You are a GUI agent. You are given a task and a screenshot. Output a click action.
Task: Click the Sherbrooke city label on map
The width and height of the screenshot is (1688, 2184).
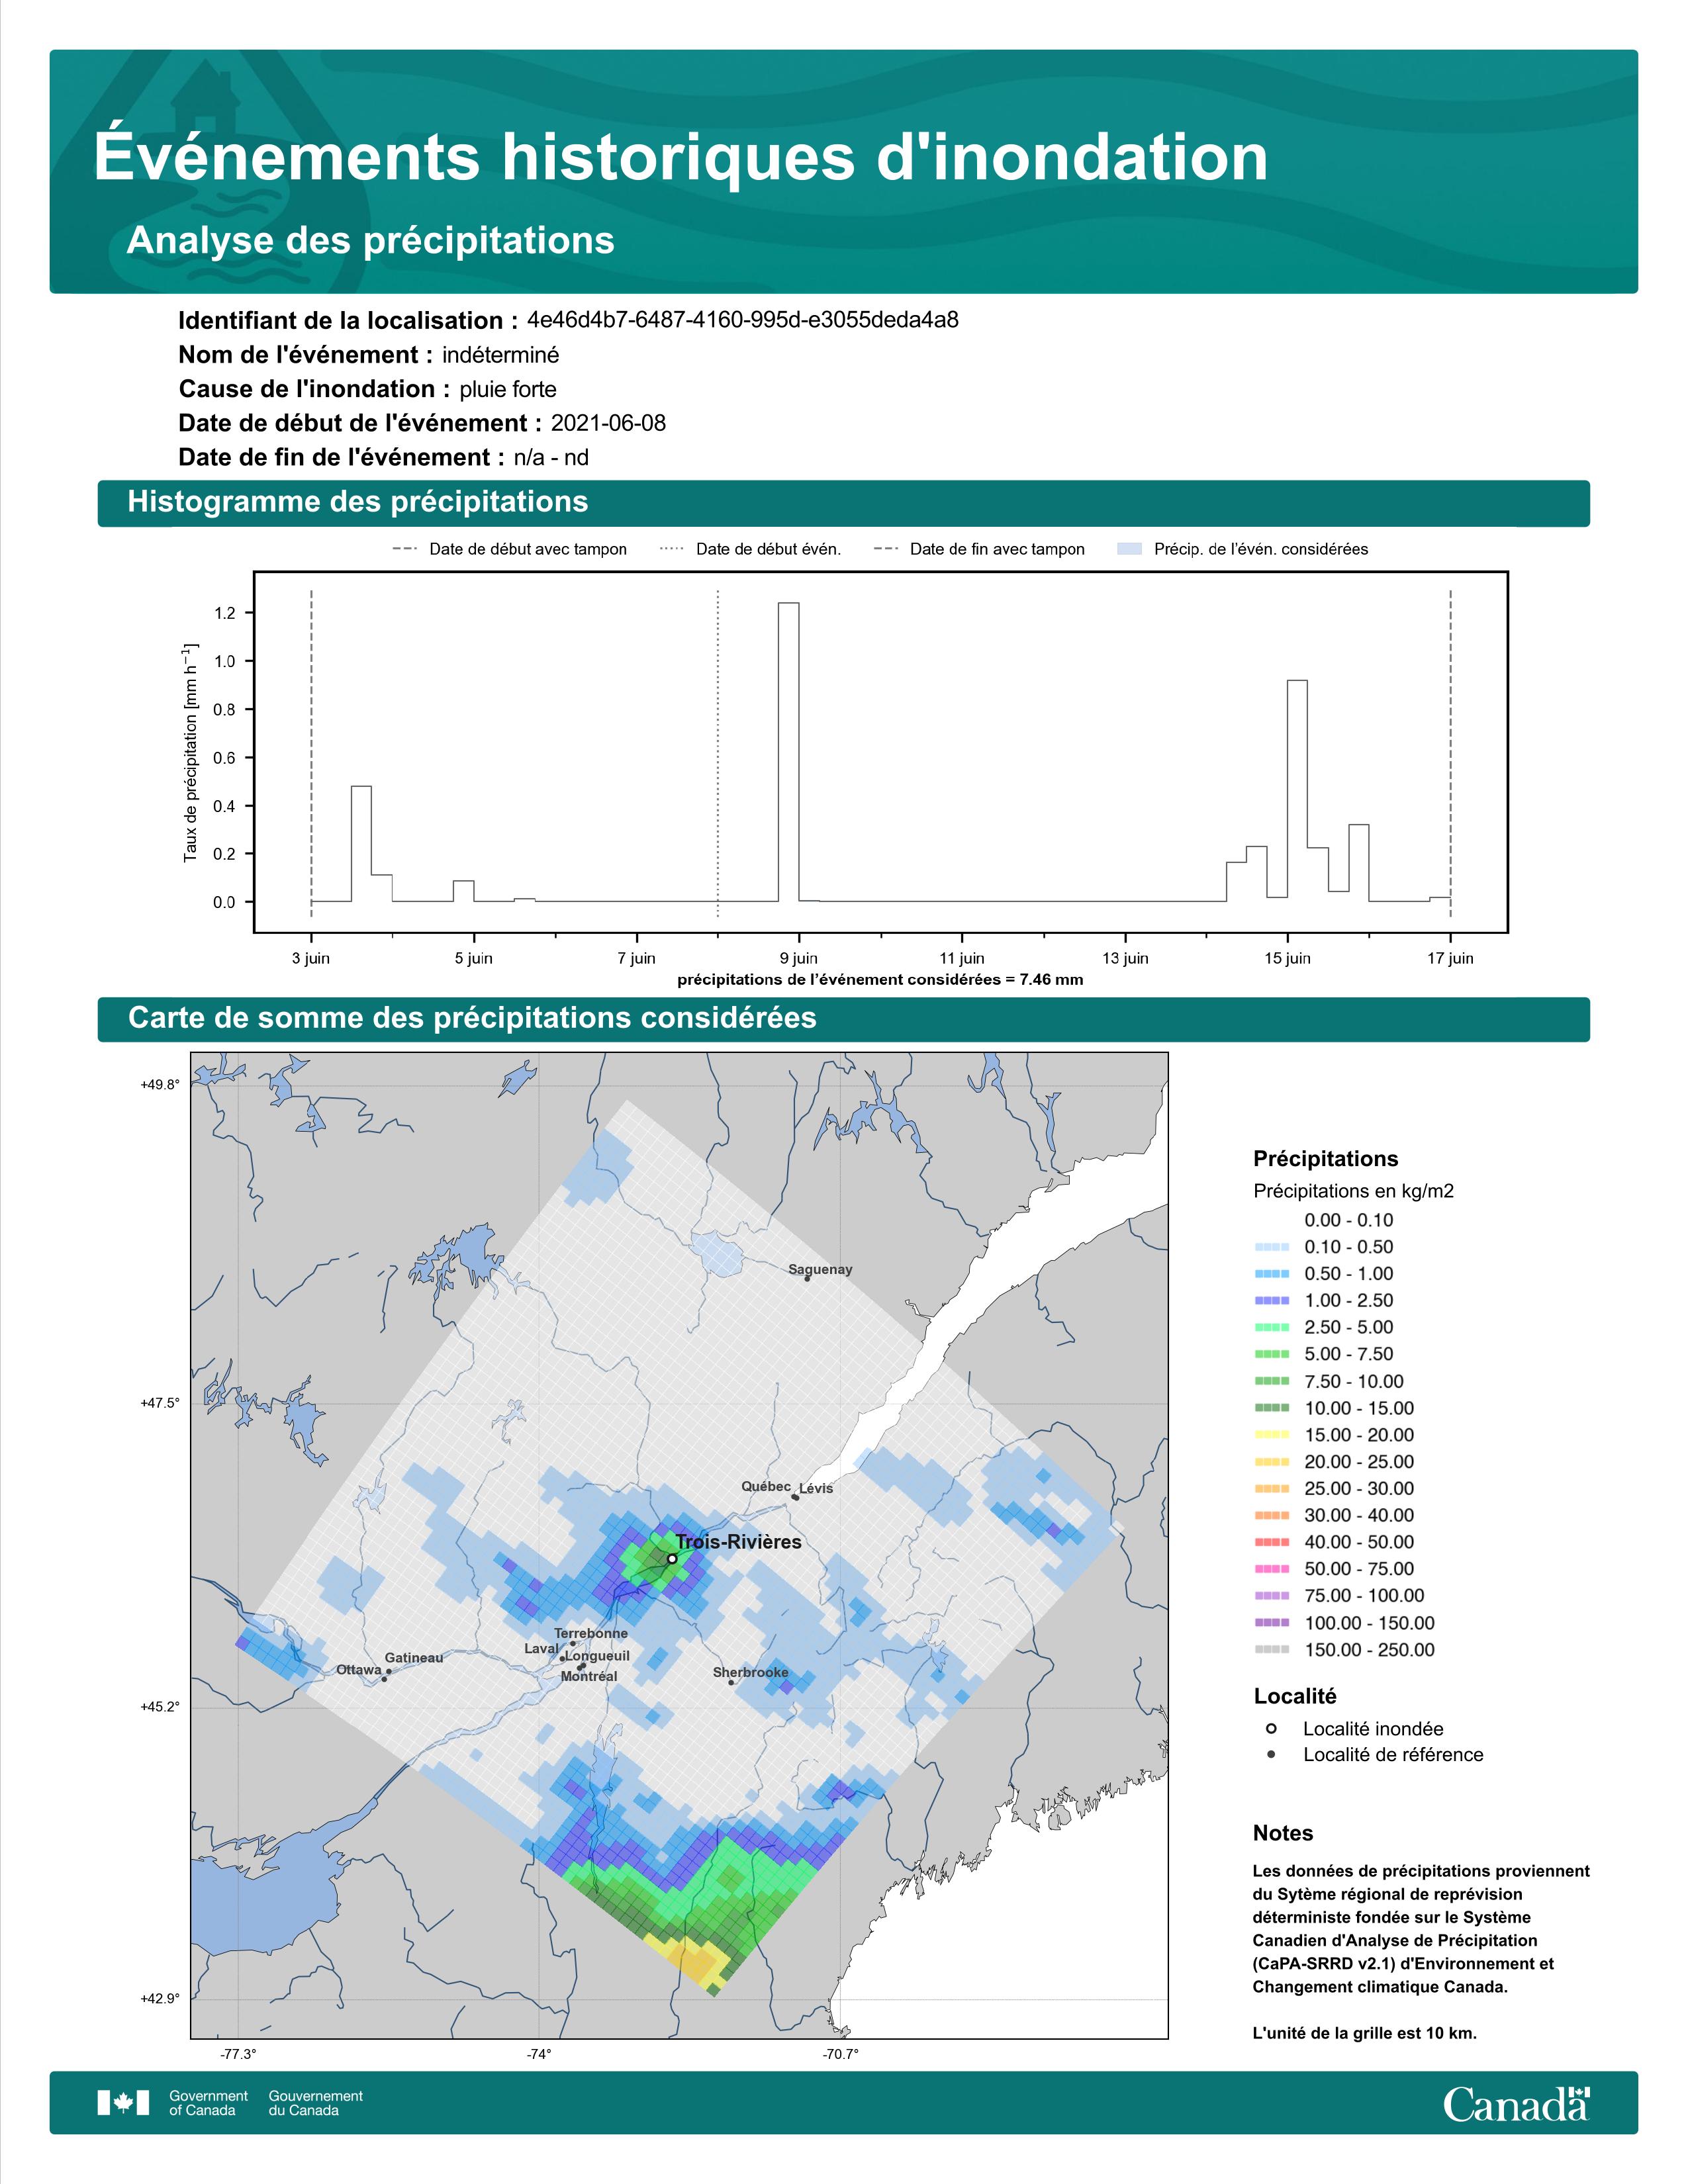(x=750, y=1672)
